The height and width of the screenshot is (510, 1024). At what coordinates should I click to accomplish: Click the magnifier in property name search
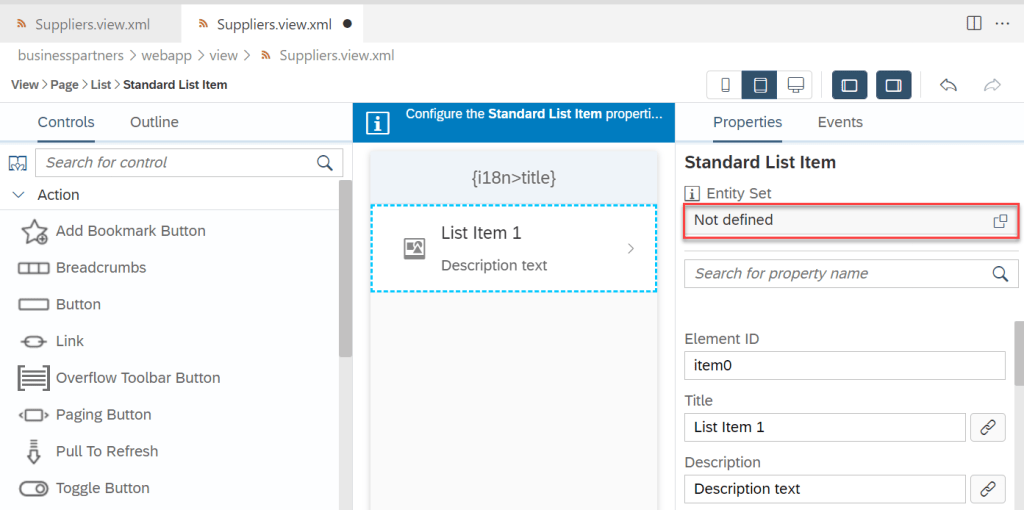coord(1000,274)
